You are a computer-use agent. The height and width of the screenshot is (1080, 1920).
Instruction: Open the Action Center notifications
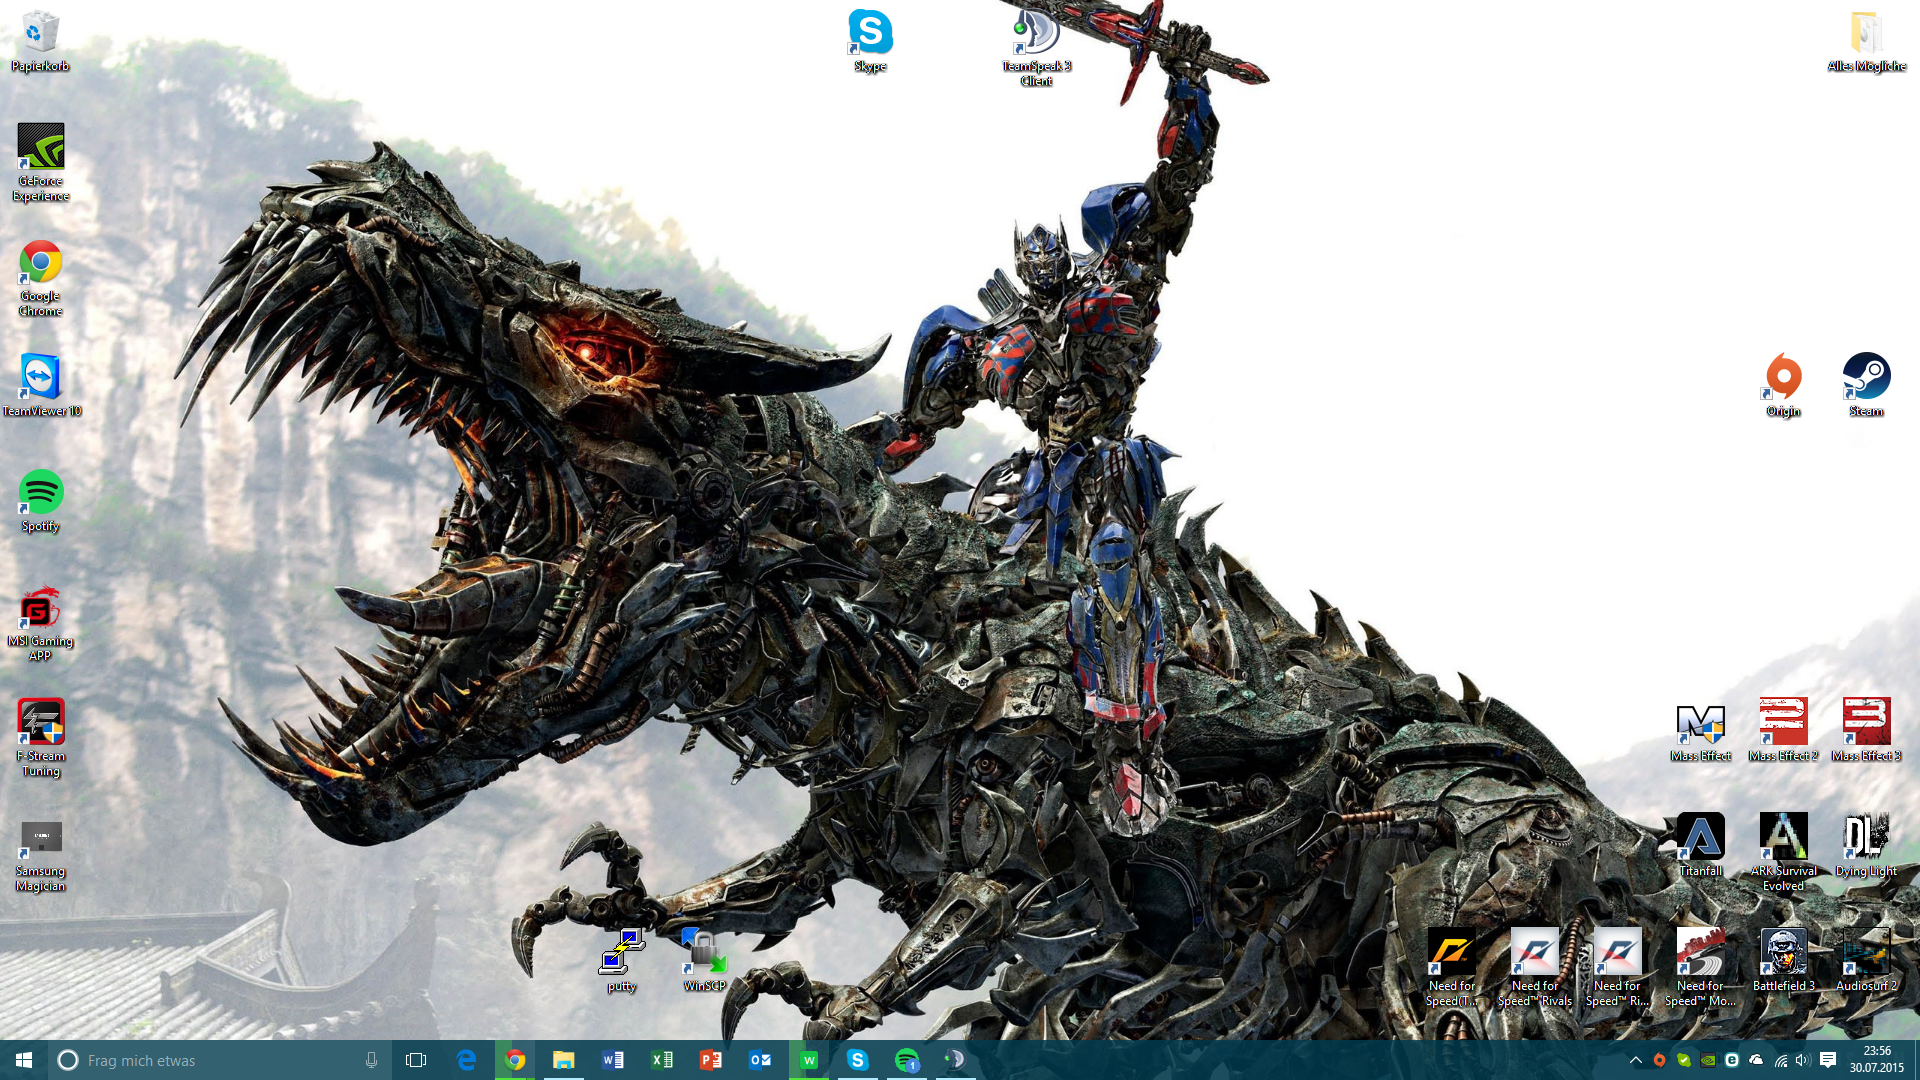(x=1828, y=1060)
